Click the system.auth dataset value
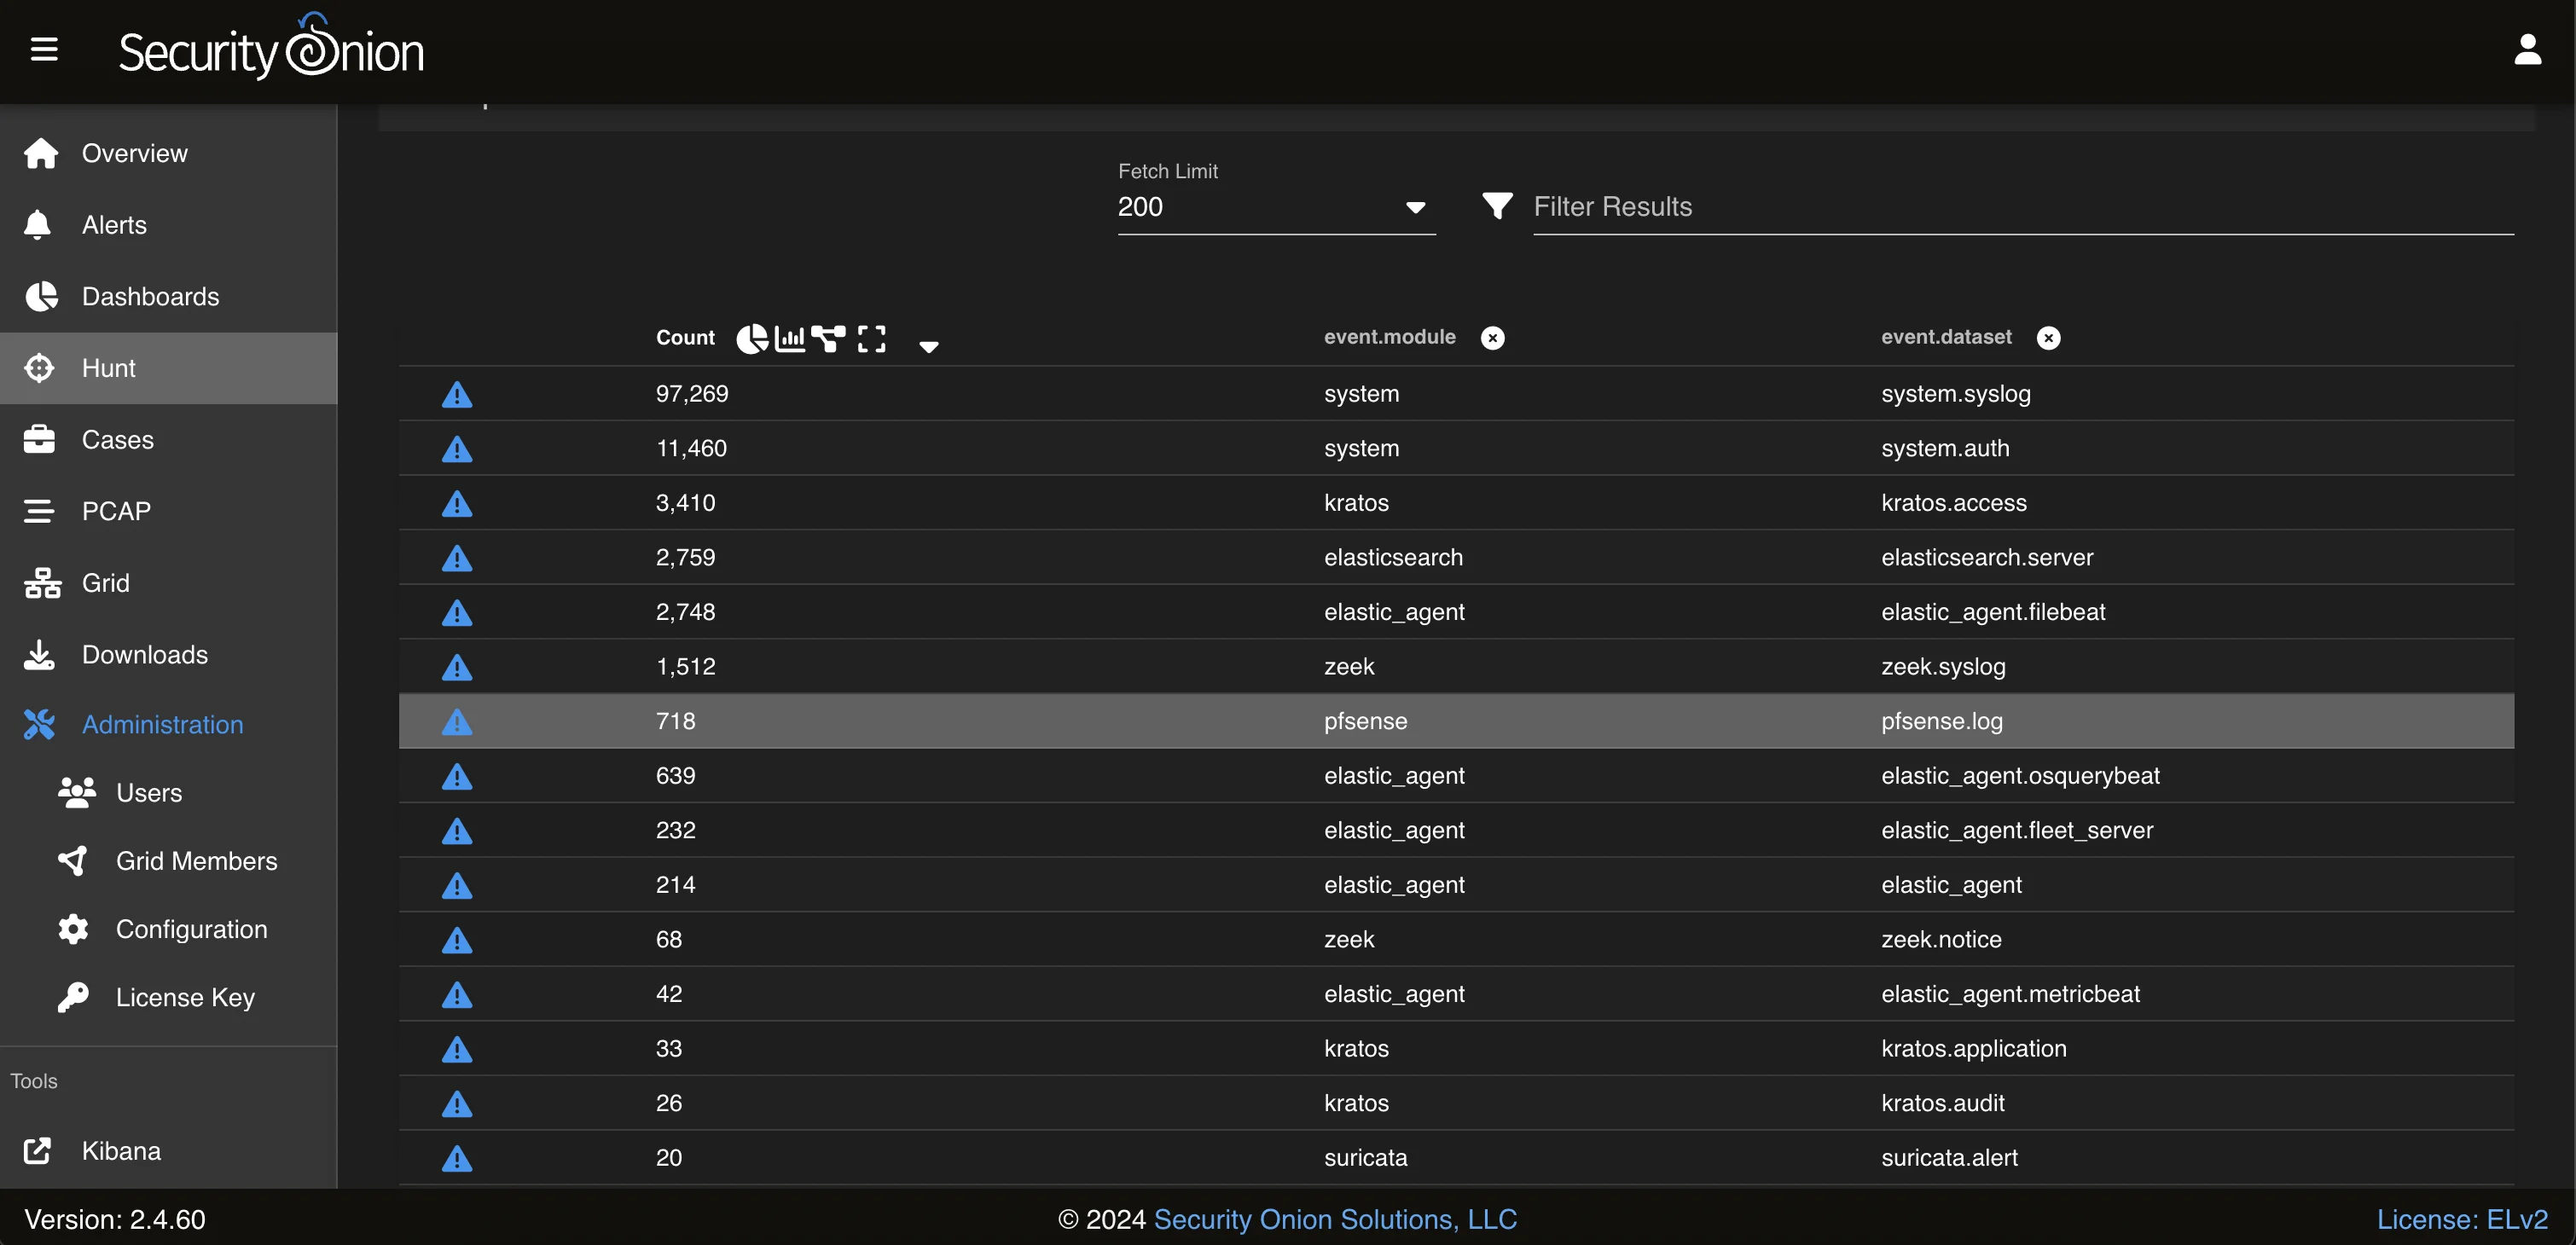Image resolution: width=2576 pixels, height=1245 pixels. coord(1945,449)
